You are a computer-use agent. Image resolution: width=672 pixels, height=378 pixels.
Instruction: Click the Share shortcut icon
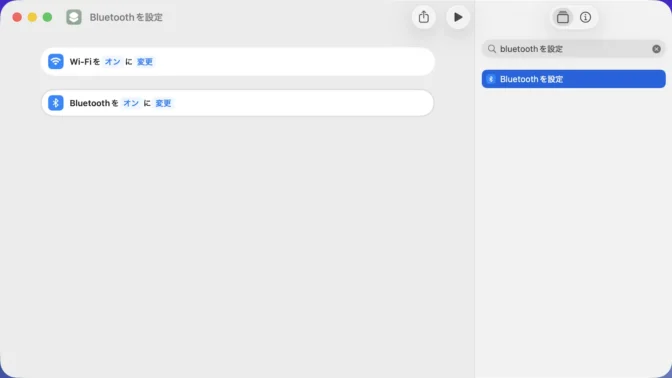(423, 17)
